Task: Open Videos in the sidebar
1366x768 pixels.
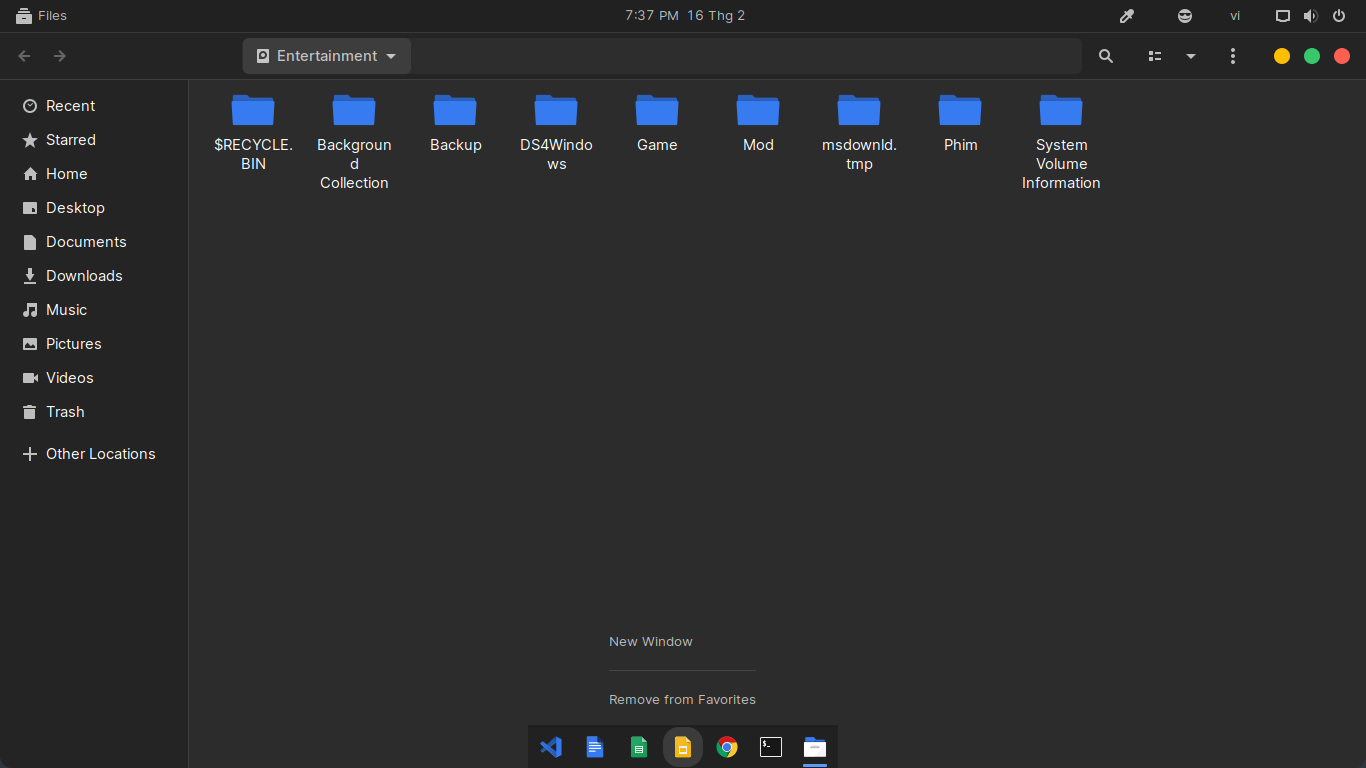Action: point(94,378)
